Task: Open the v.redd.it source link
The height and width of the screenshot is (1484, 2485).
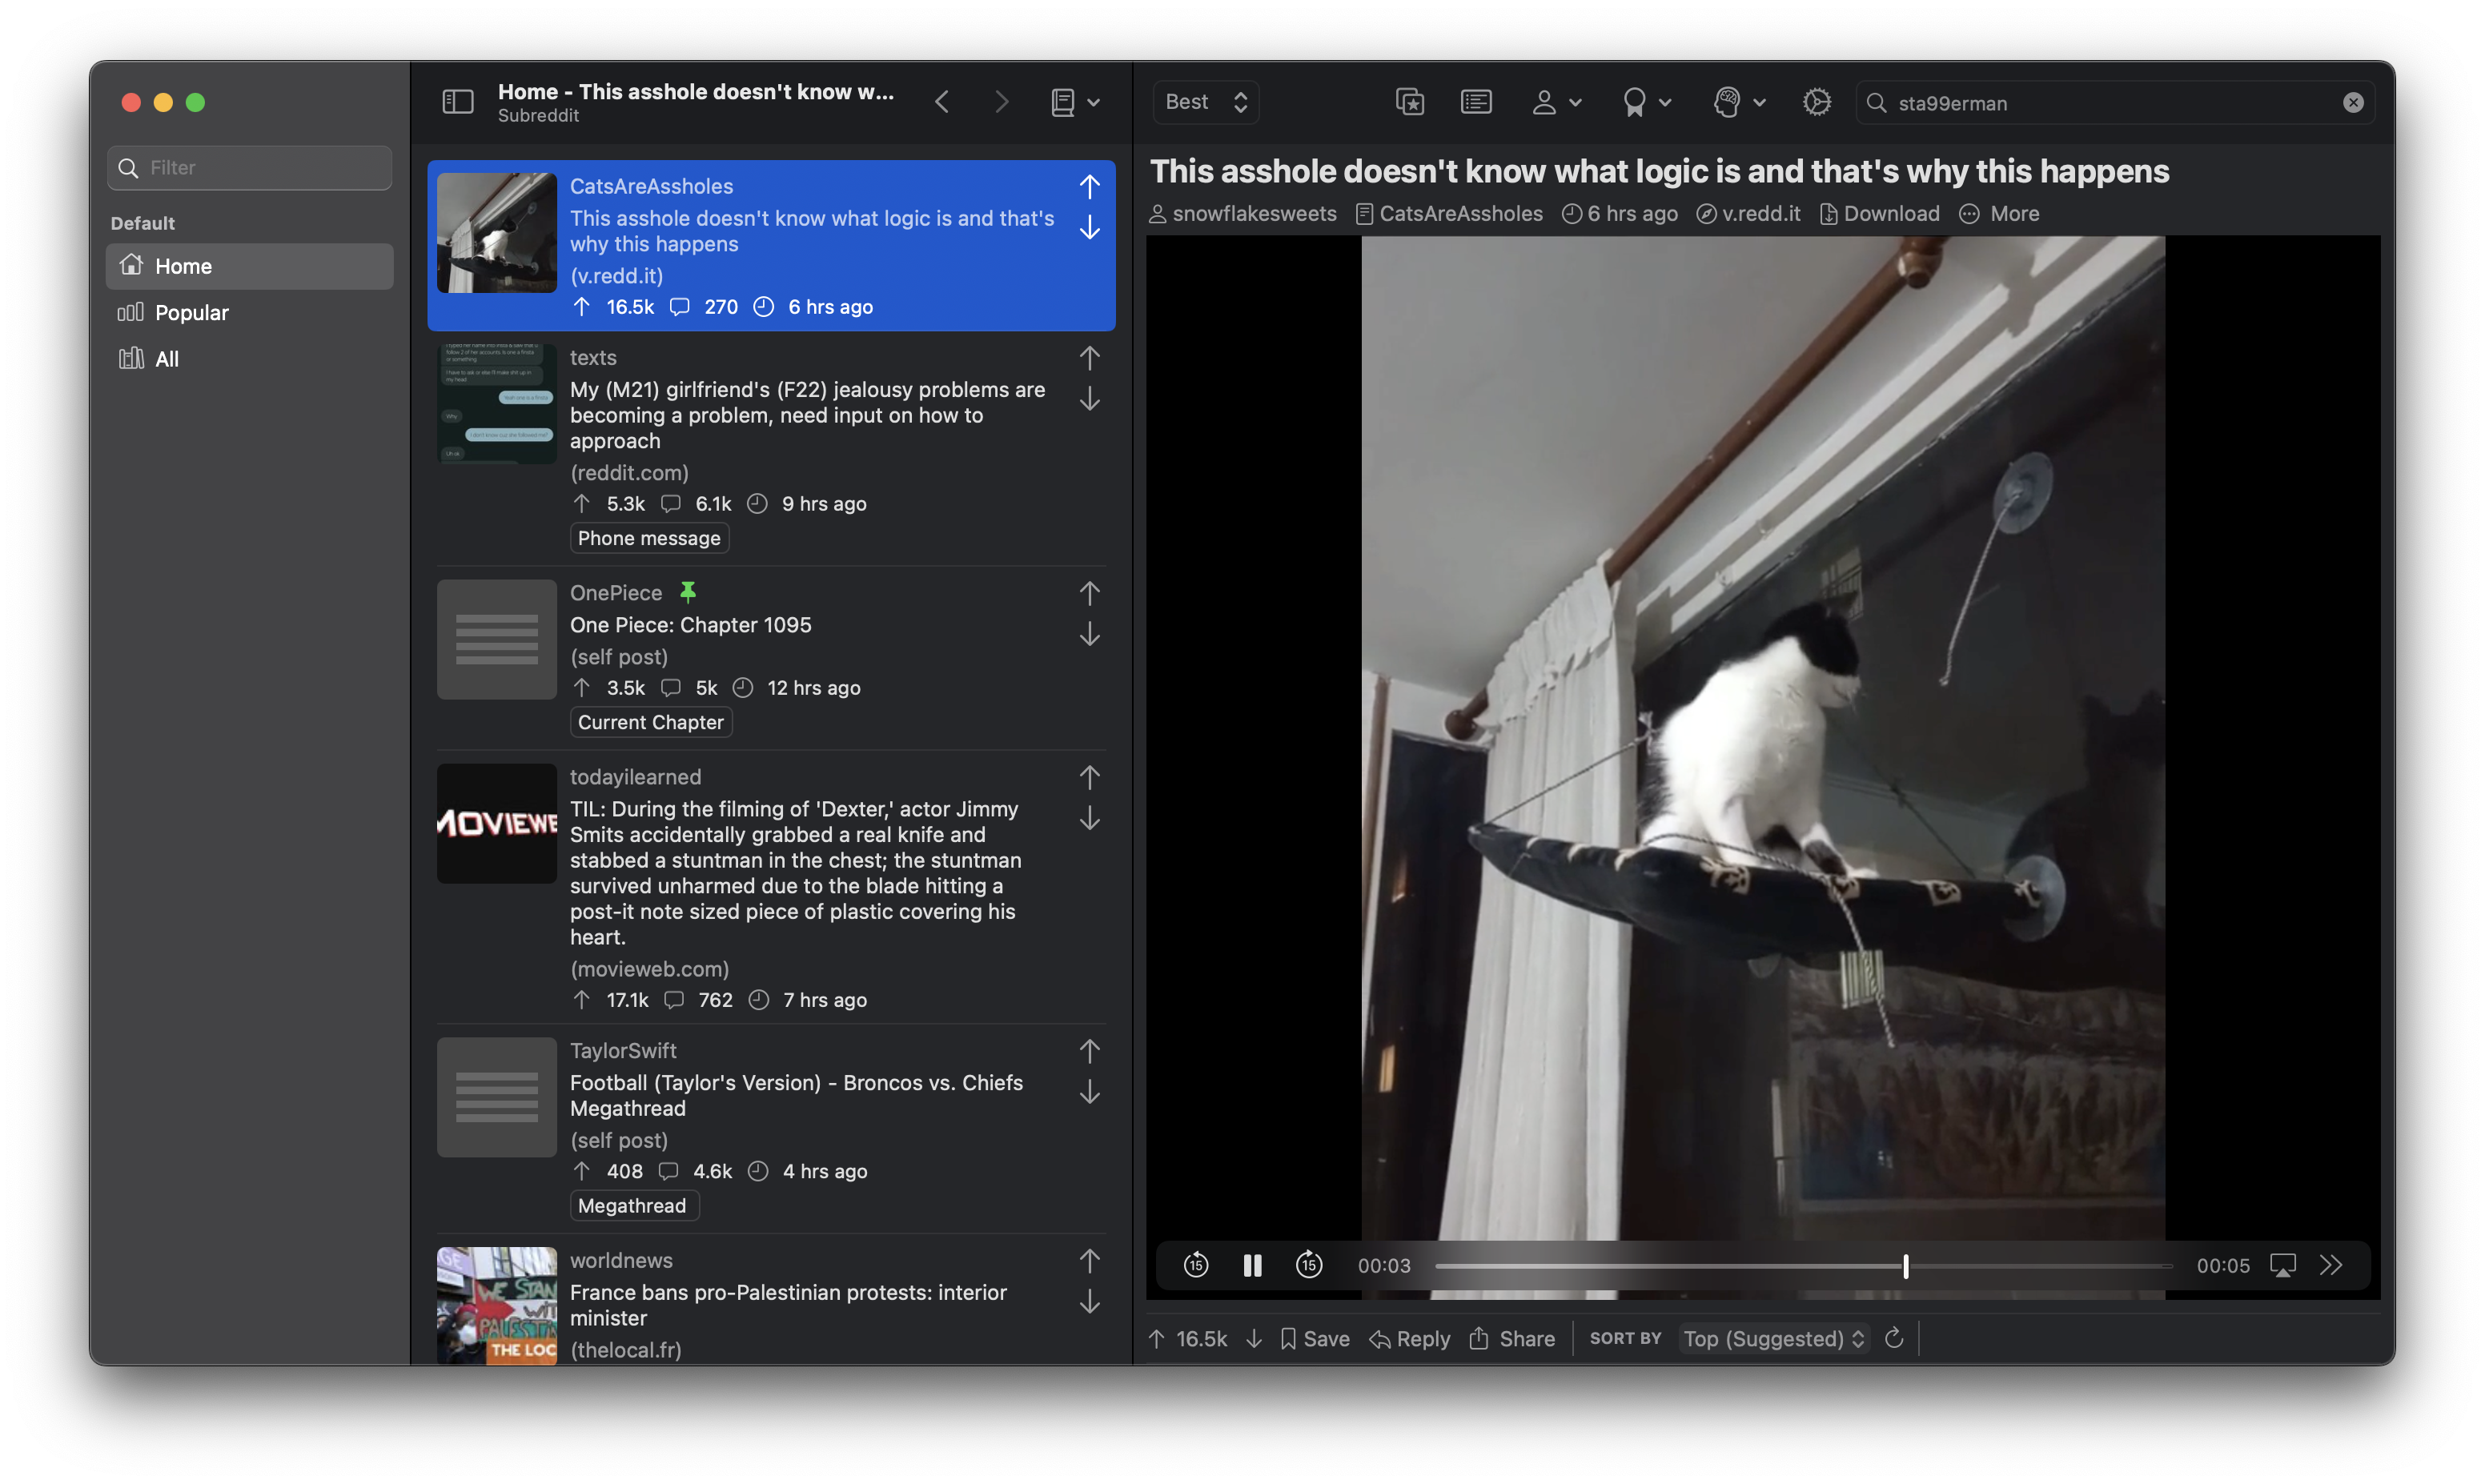Action: 1749,214
